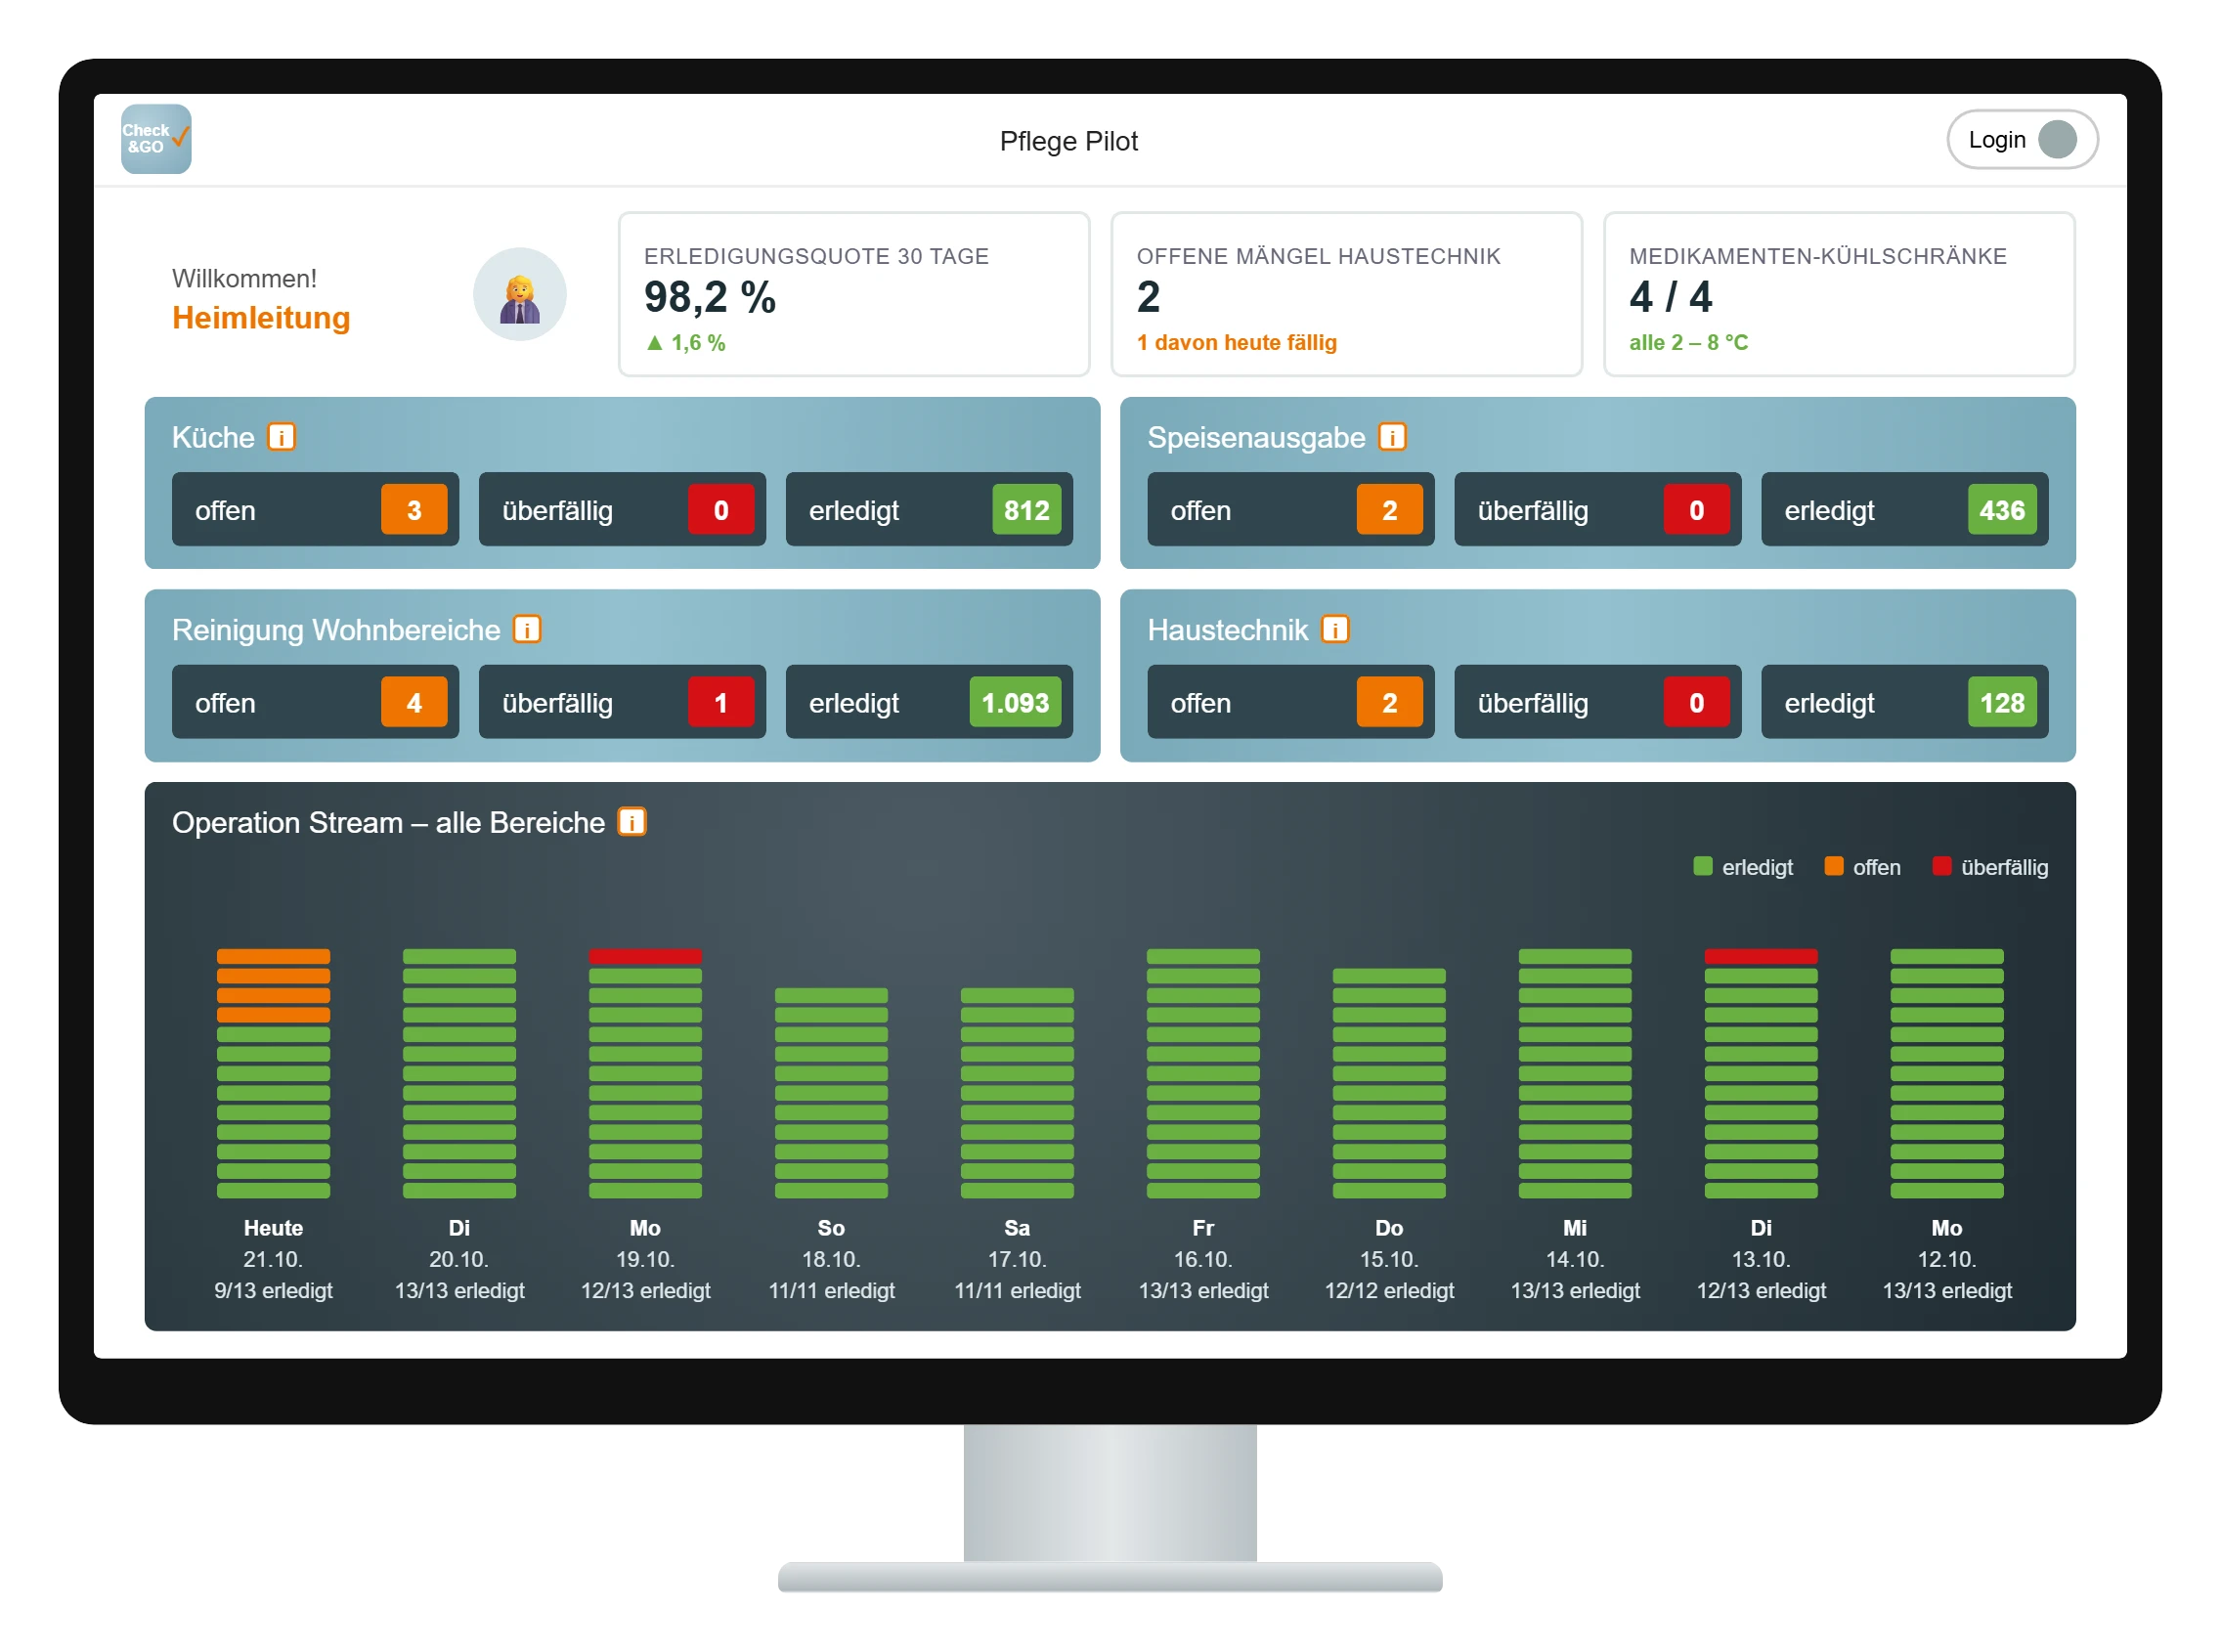
Task: Click '1 davon heute fällig' text
Action: [x=1236, y=343]
